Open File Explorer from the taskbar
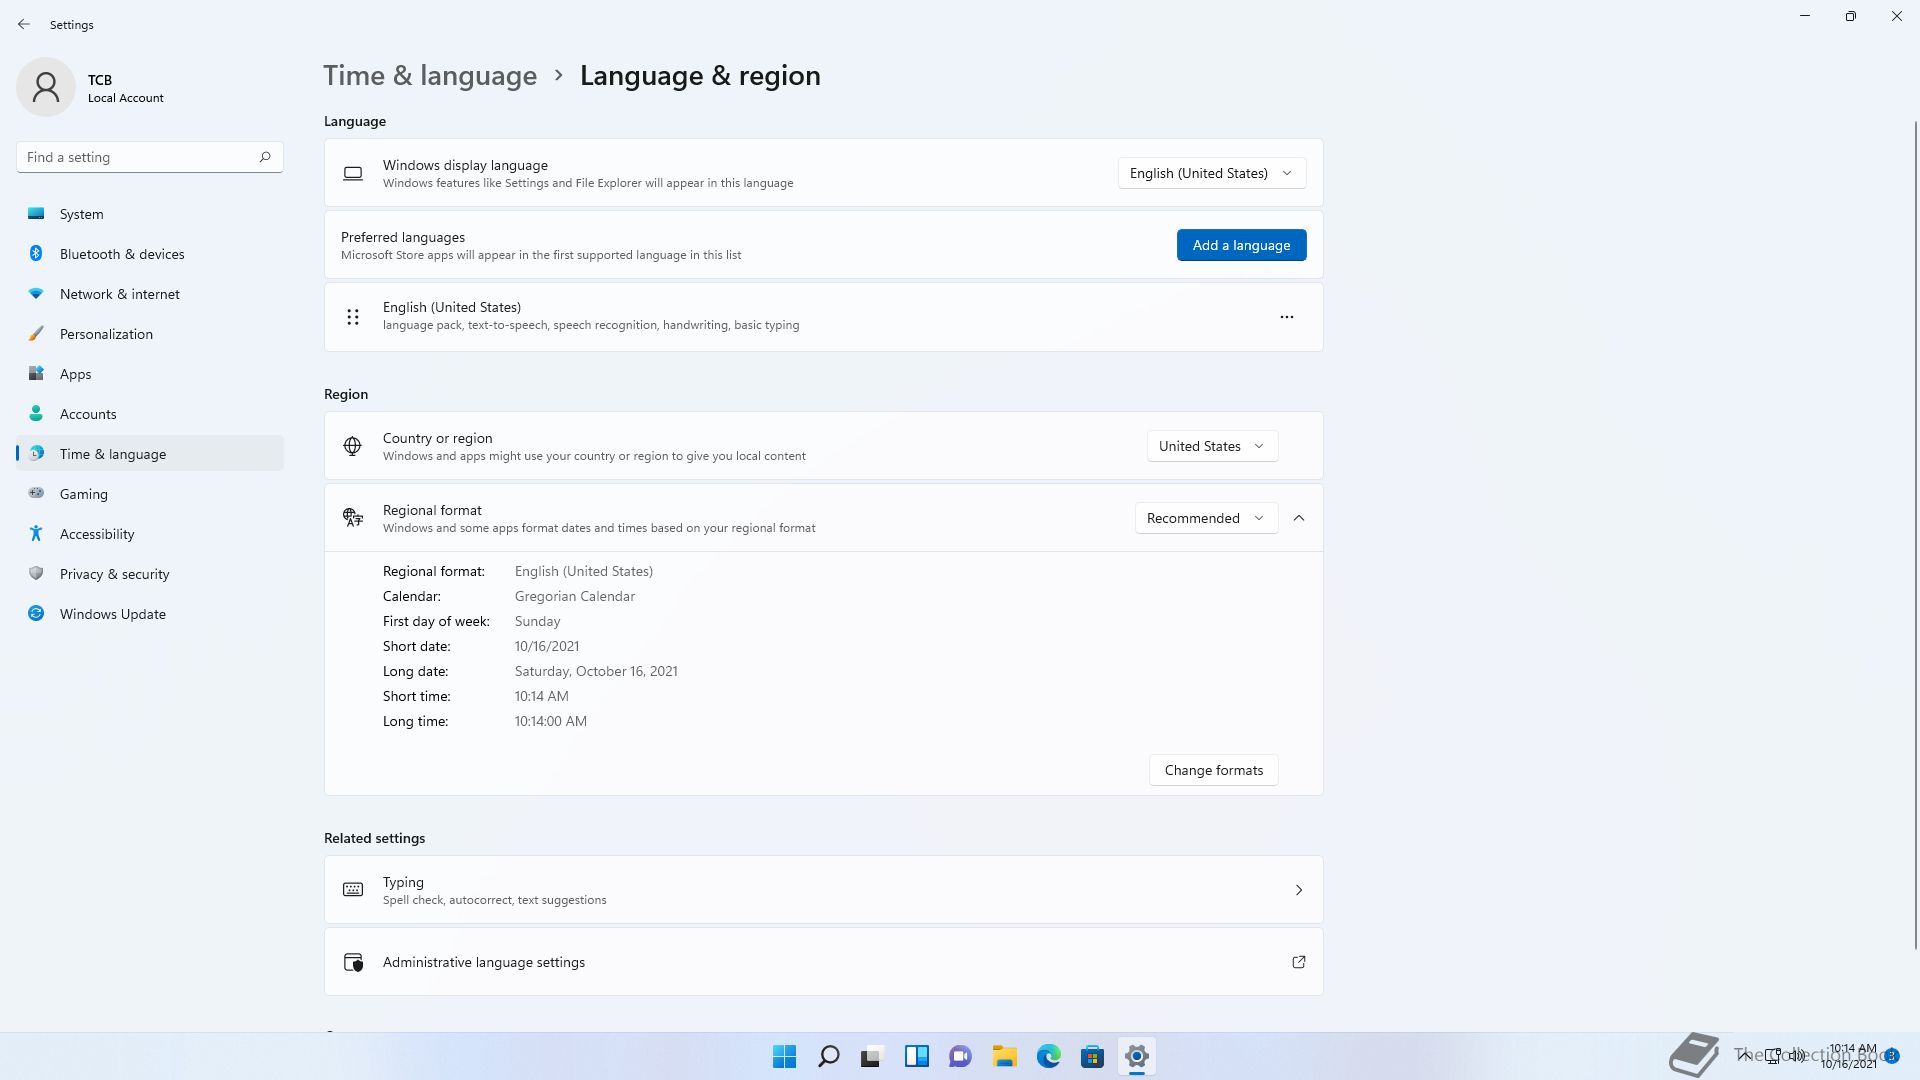The height and width of the screenshot is (1080, 1920). click(1004, 1056)
